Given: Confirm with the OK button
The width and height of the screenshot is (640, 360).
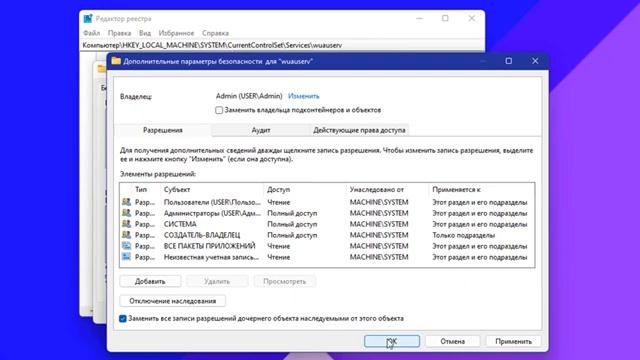Looking at the screenshot, I should [392, 341].
